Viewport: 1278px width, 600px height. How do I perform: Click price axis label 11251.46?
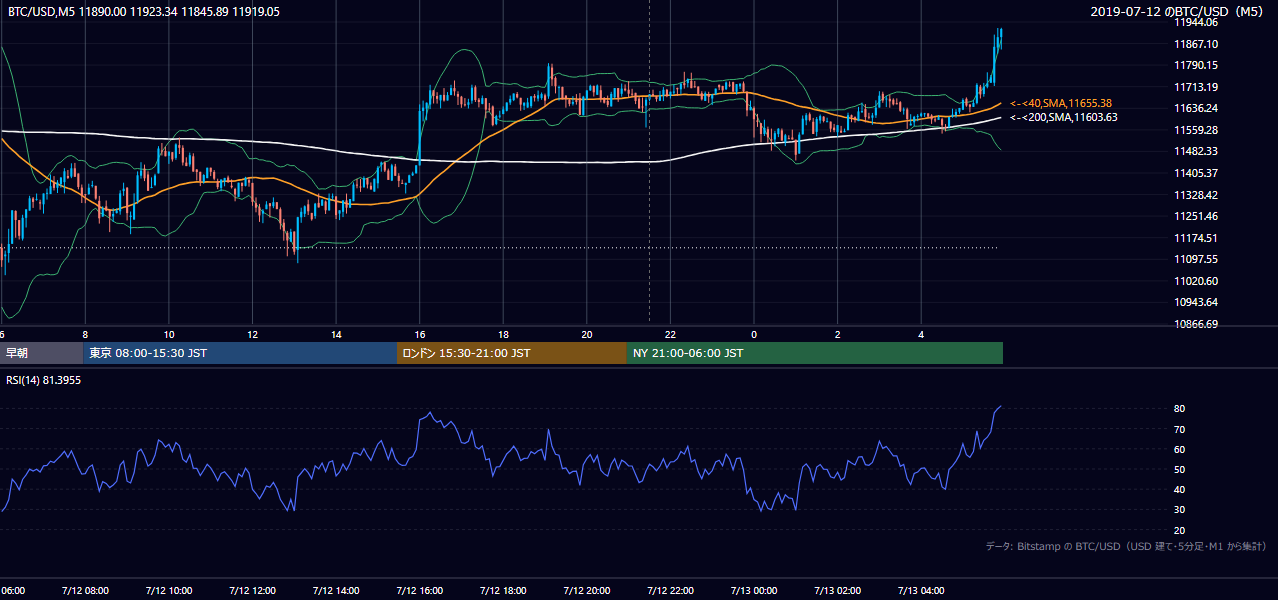pyautogui.click(x=1196, y=216)
